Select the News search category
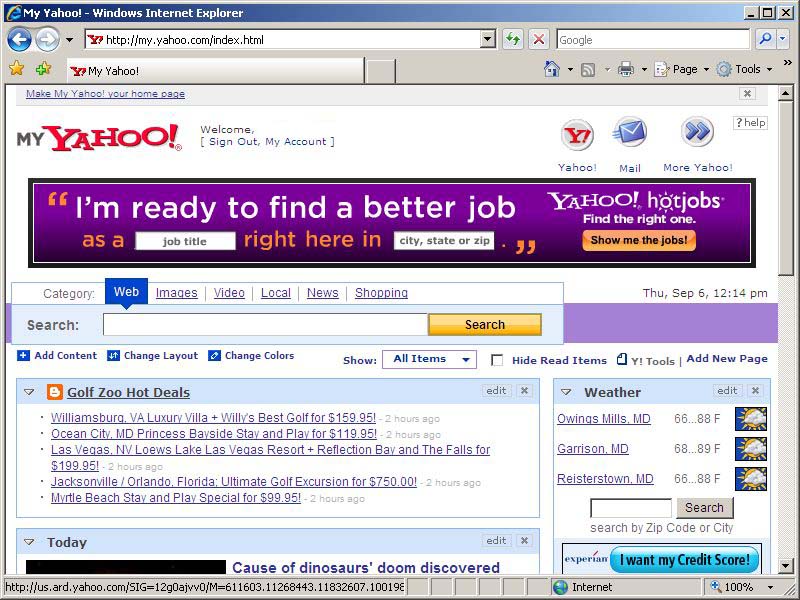 click(x=322, y=293)
